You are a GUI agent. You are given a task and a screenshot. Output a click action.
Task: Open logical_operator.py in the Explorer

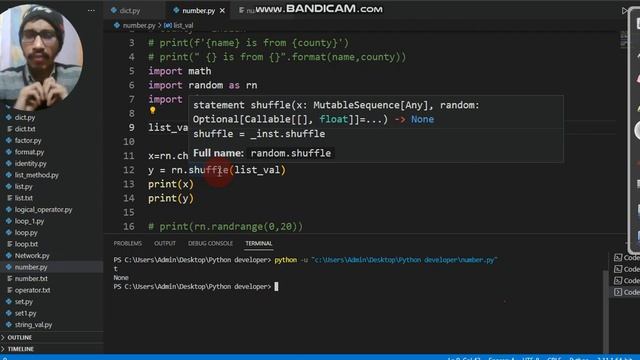43,210
